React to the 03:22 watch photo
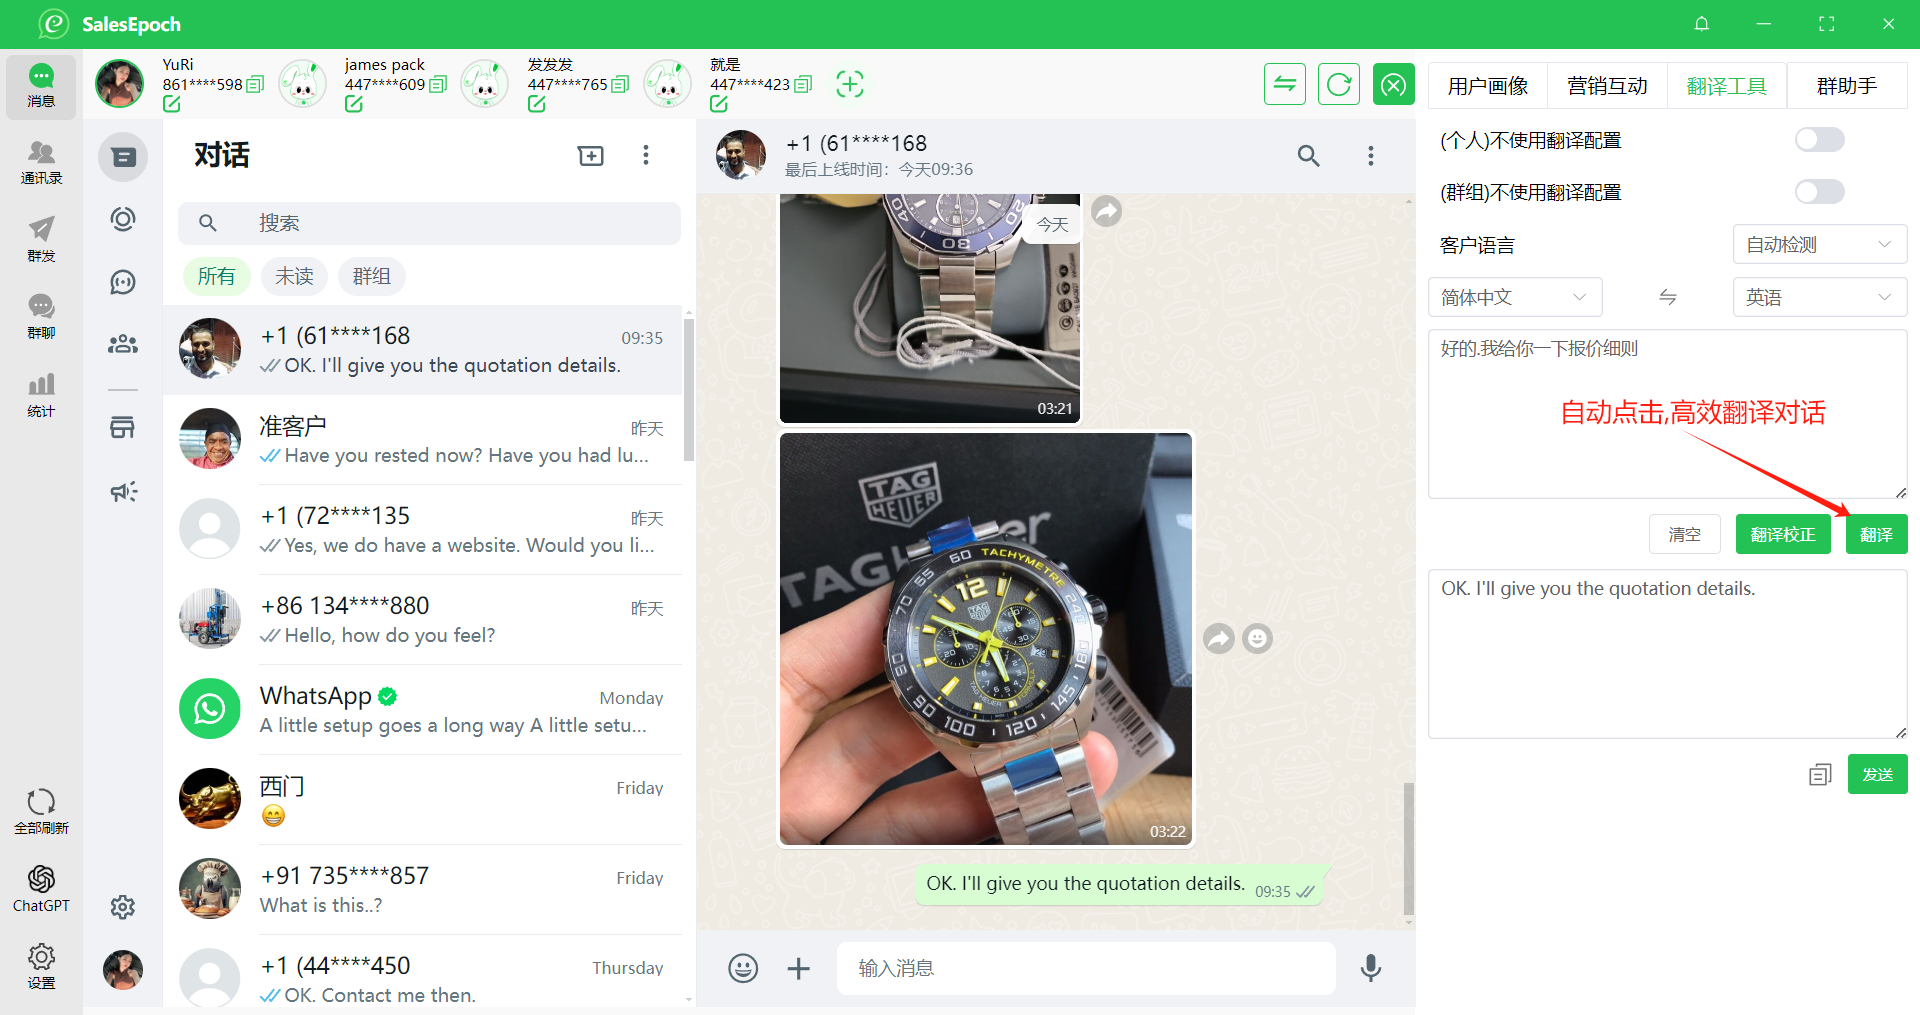This screenshot has height=1015, width=1920. pyautogui.click(x=1257, y=638)
